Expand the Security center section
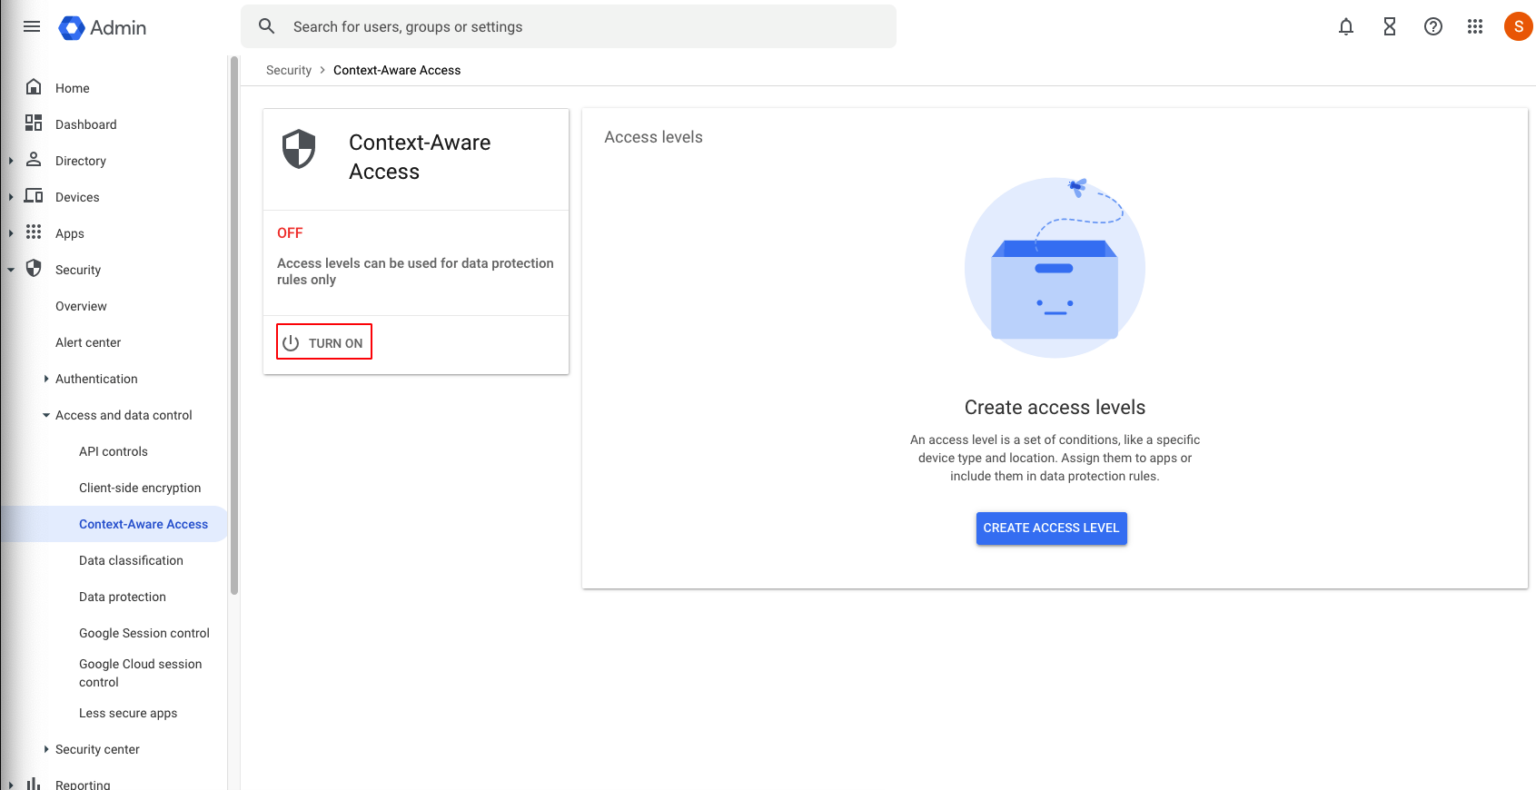The image size is (1536, 790). point(97,749)
